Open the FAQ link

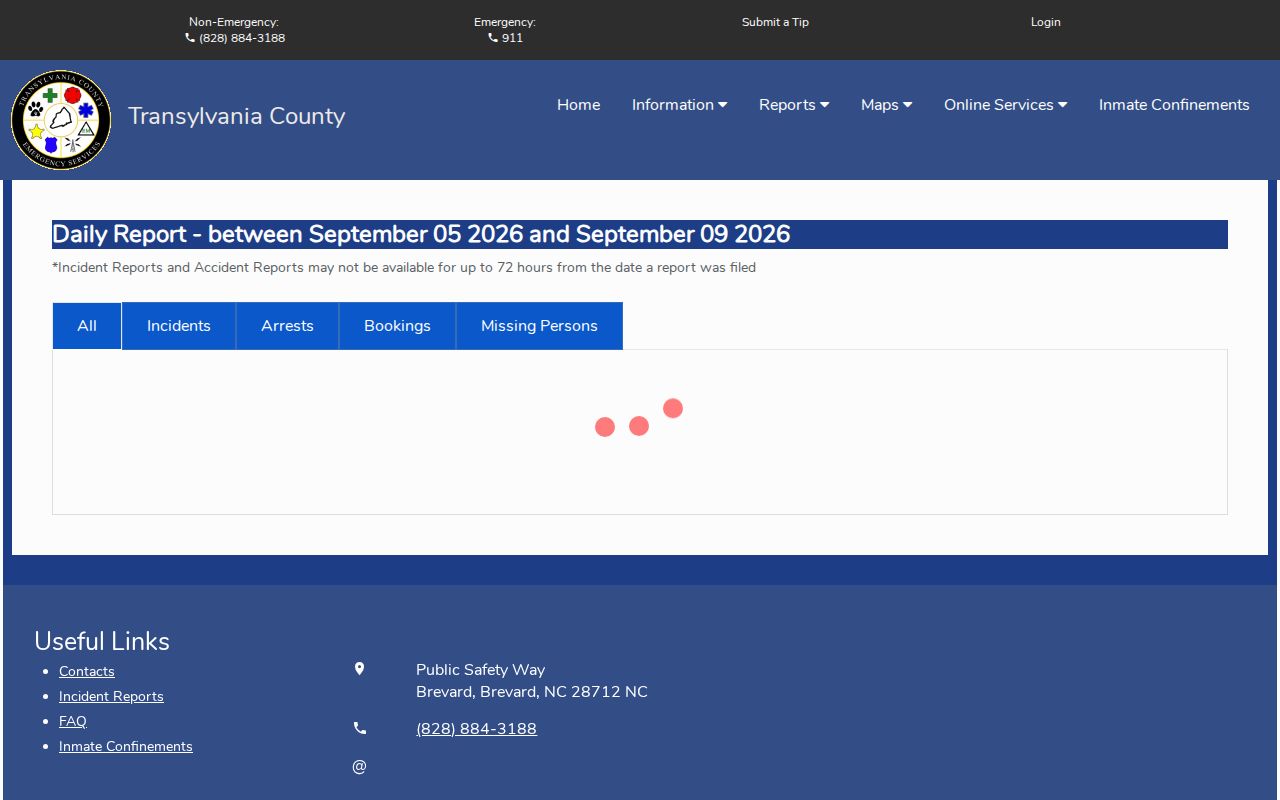(x=73, y=721)
